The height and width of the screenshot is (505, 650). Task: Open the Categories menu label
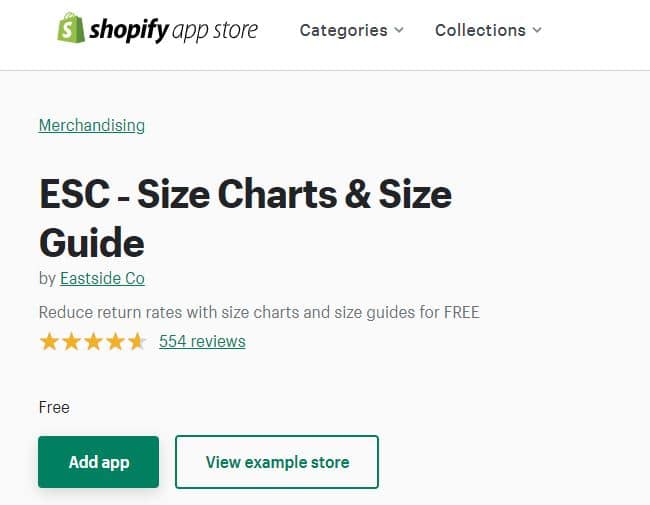click(343, 30)
